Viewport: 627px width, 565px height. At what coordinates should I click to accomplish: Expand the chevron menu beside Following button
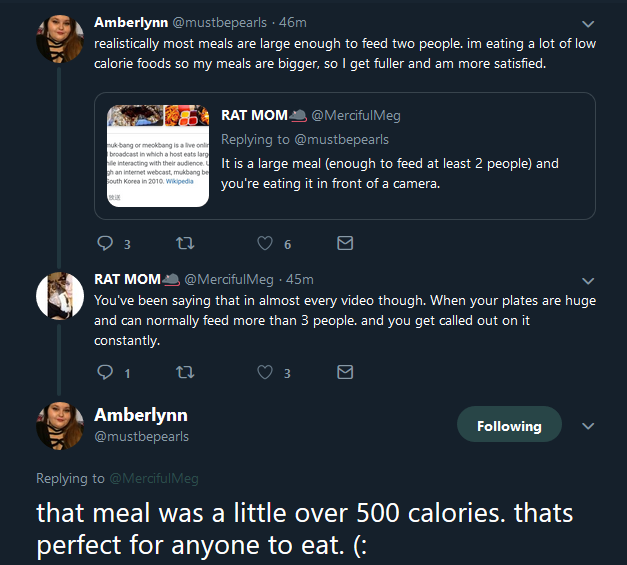(588, 426)
